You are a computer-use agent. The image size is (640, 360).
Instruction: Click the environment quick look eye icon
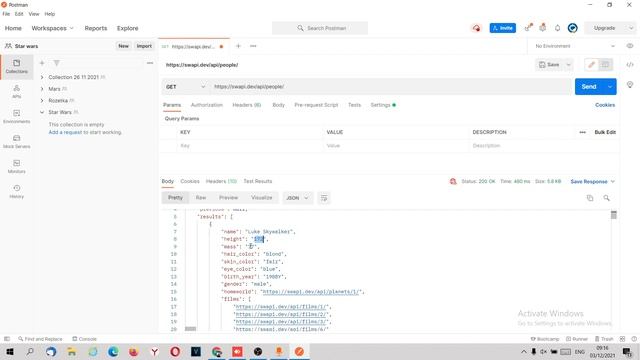[x=630, y=46]
